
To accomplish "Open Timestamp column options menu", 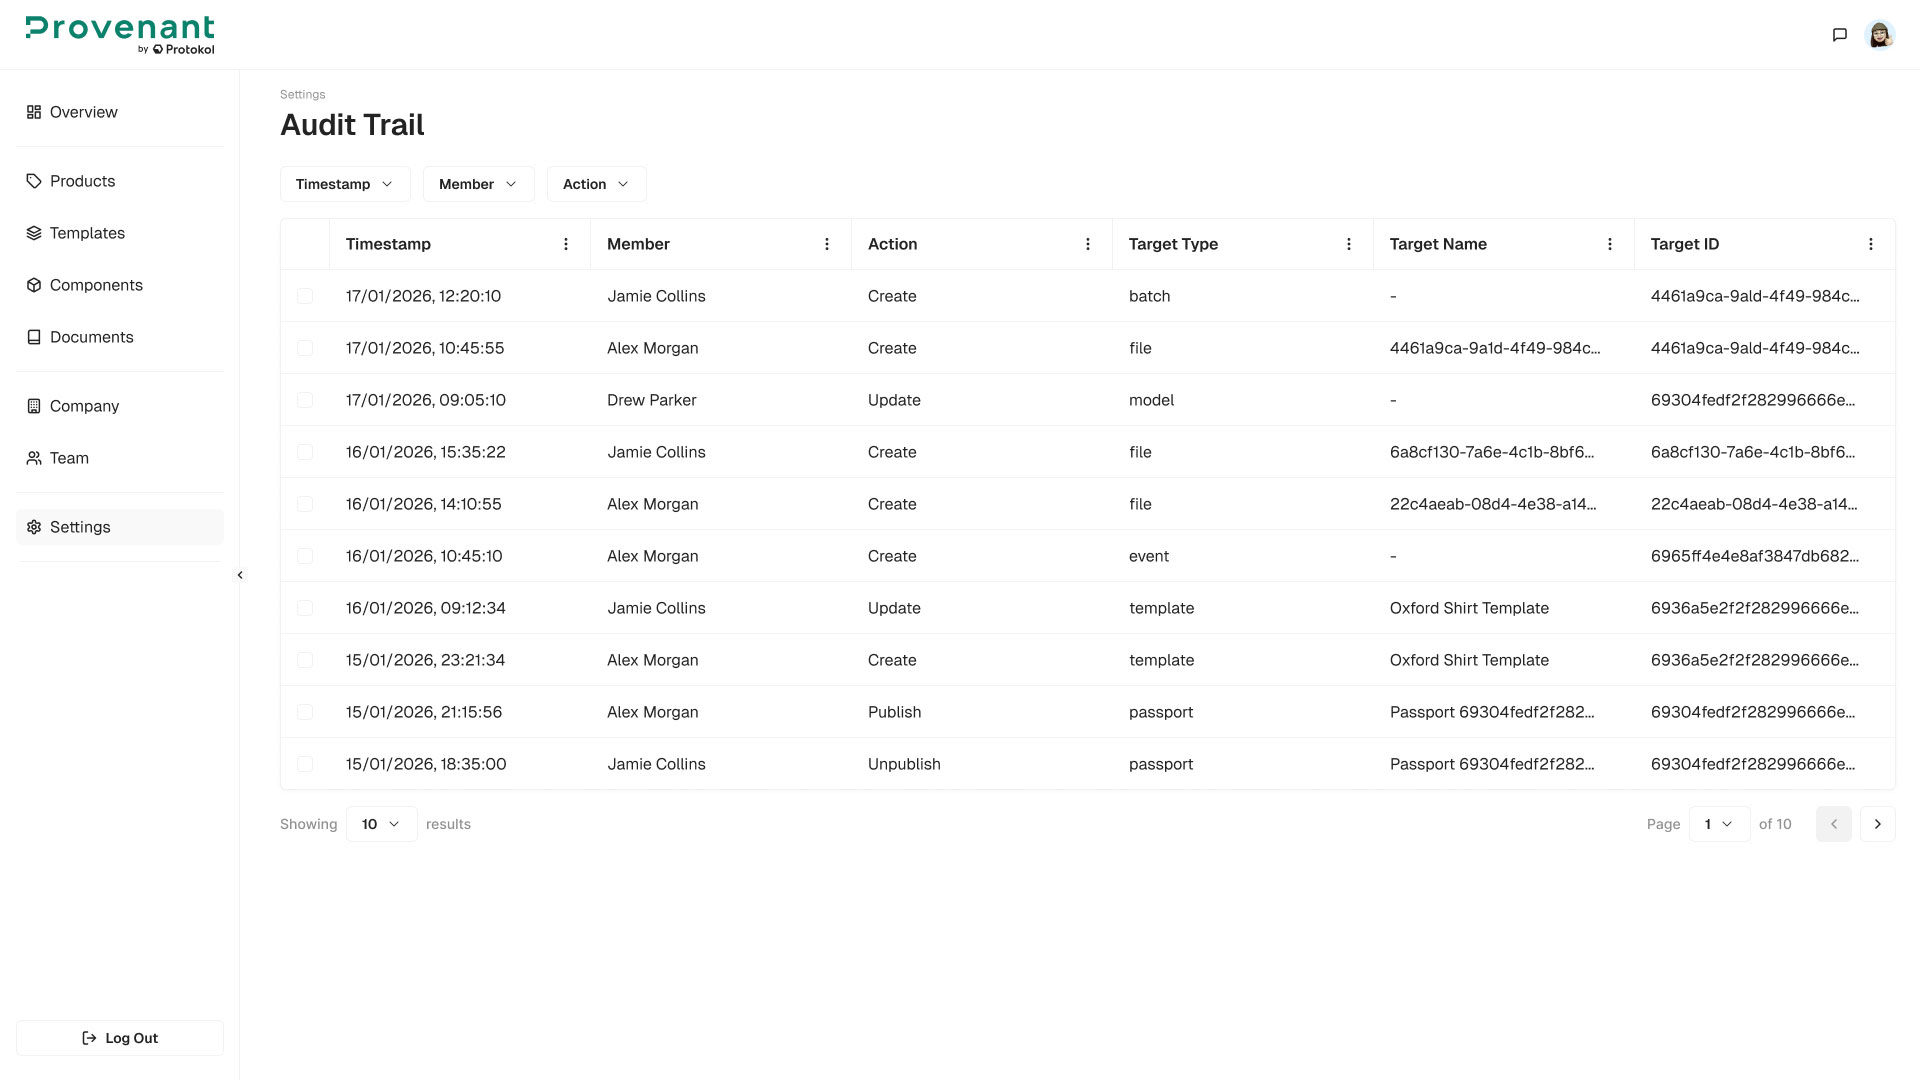I will 566,244.
